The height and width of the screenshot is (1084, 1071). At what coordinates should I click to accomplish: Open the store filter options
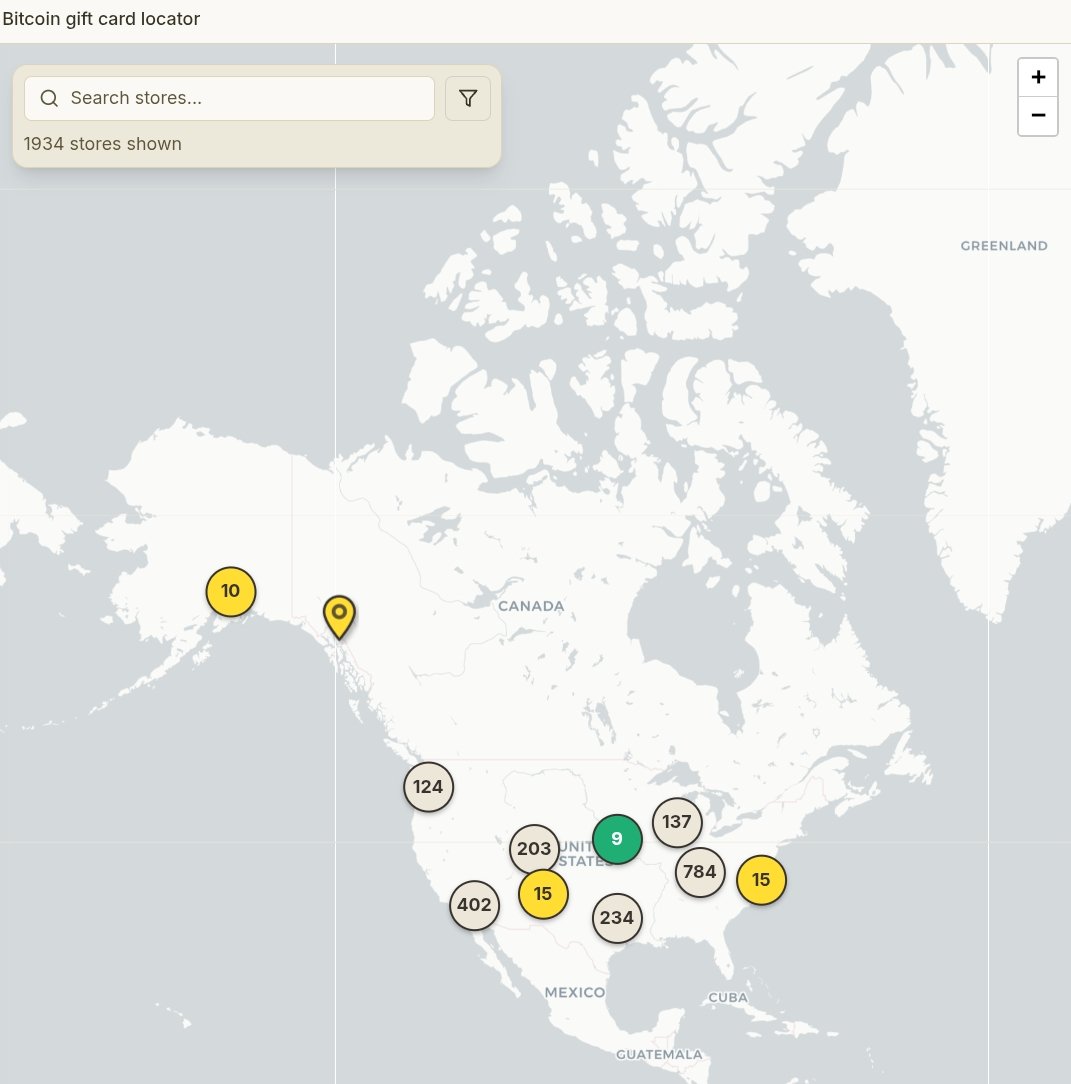(468, 98)
